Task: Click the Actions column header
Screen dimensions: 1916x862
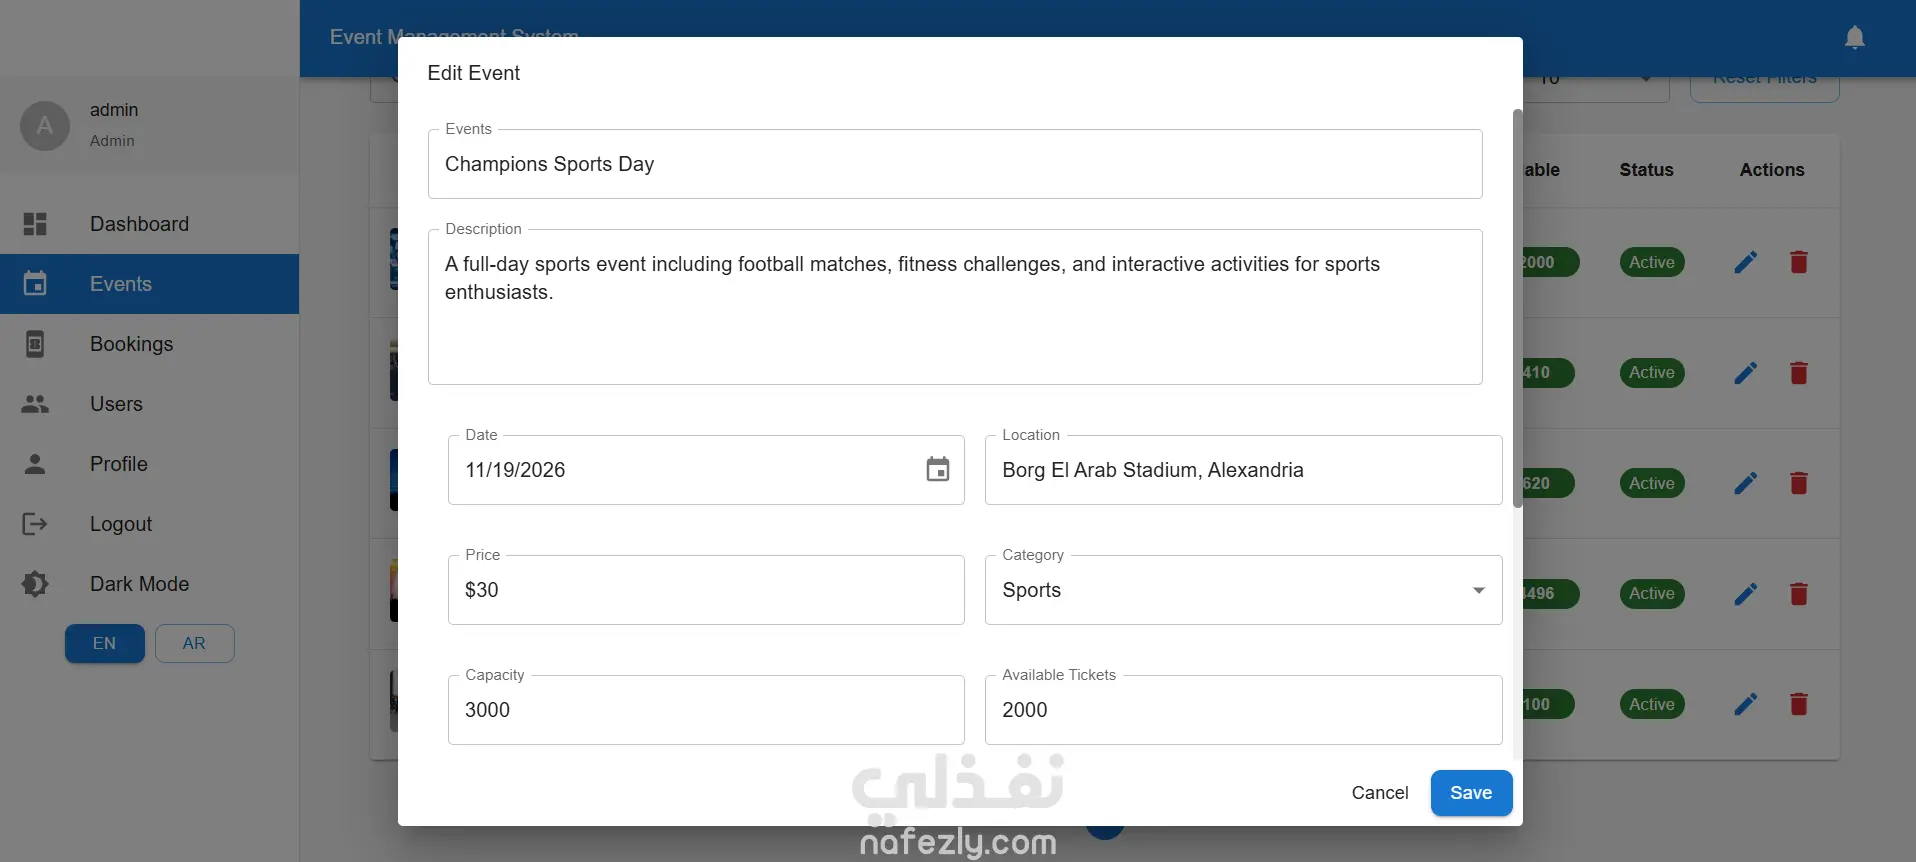Action: [x=1772, y=170]
